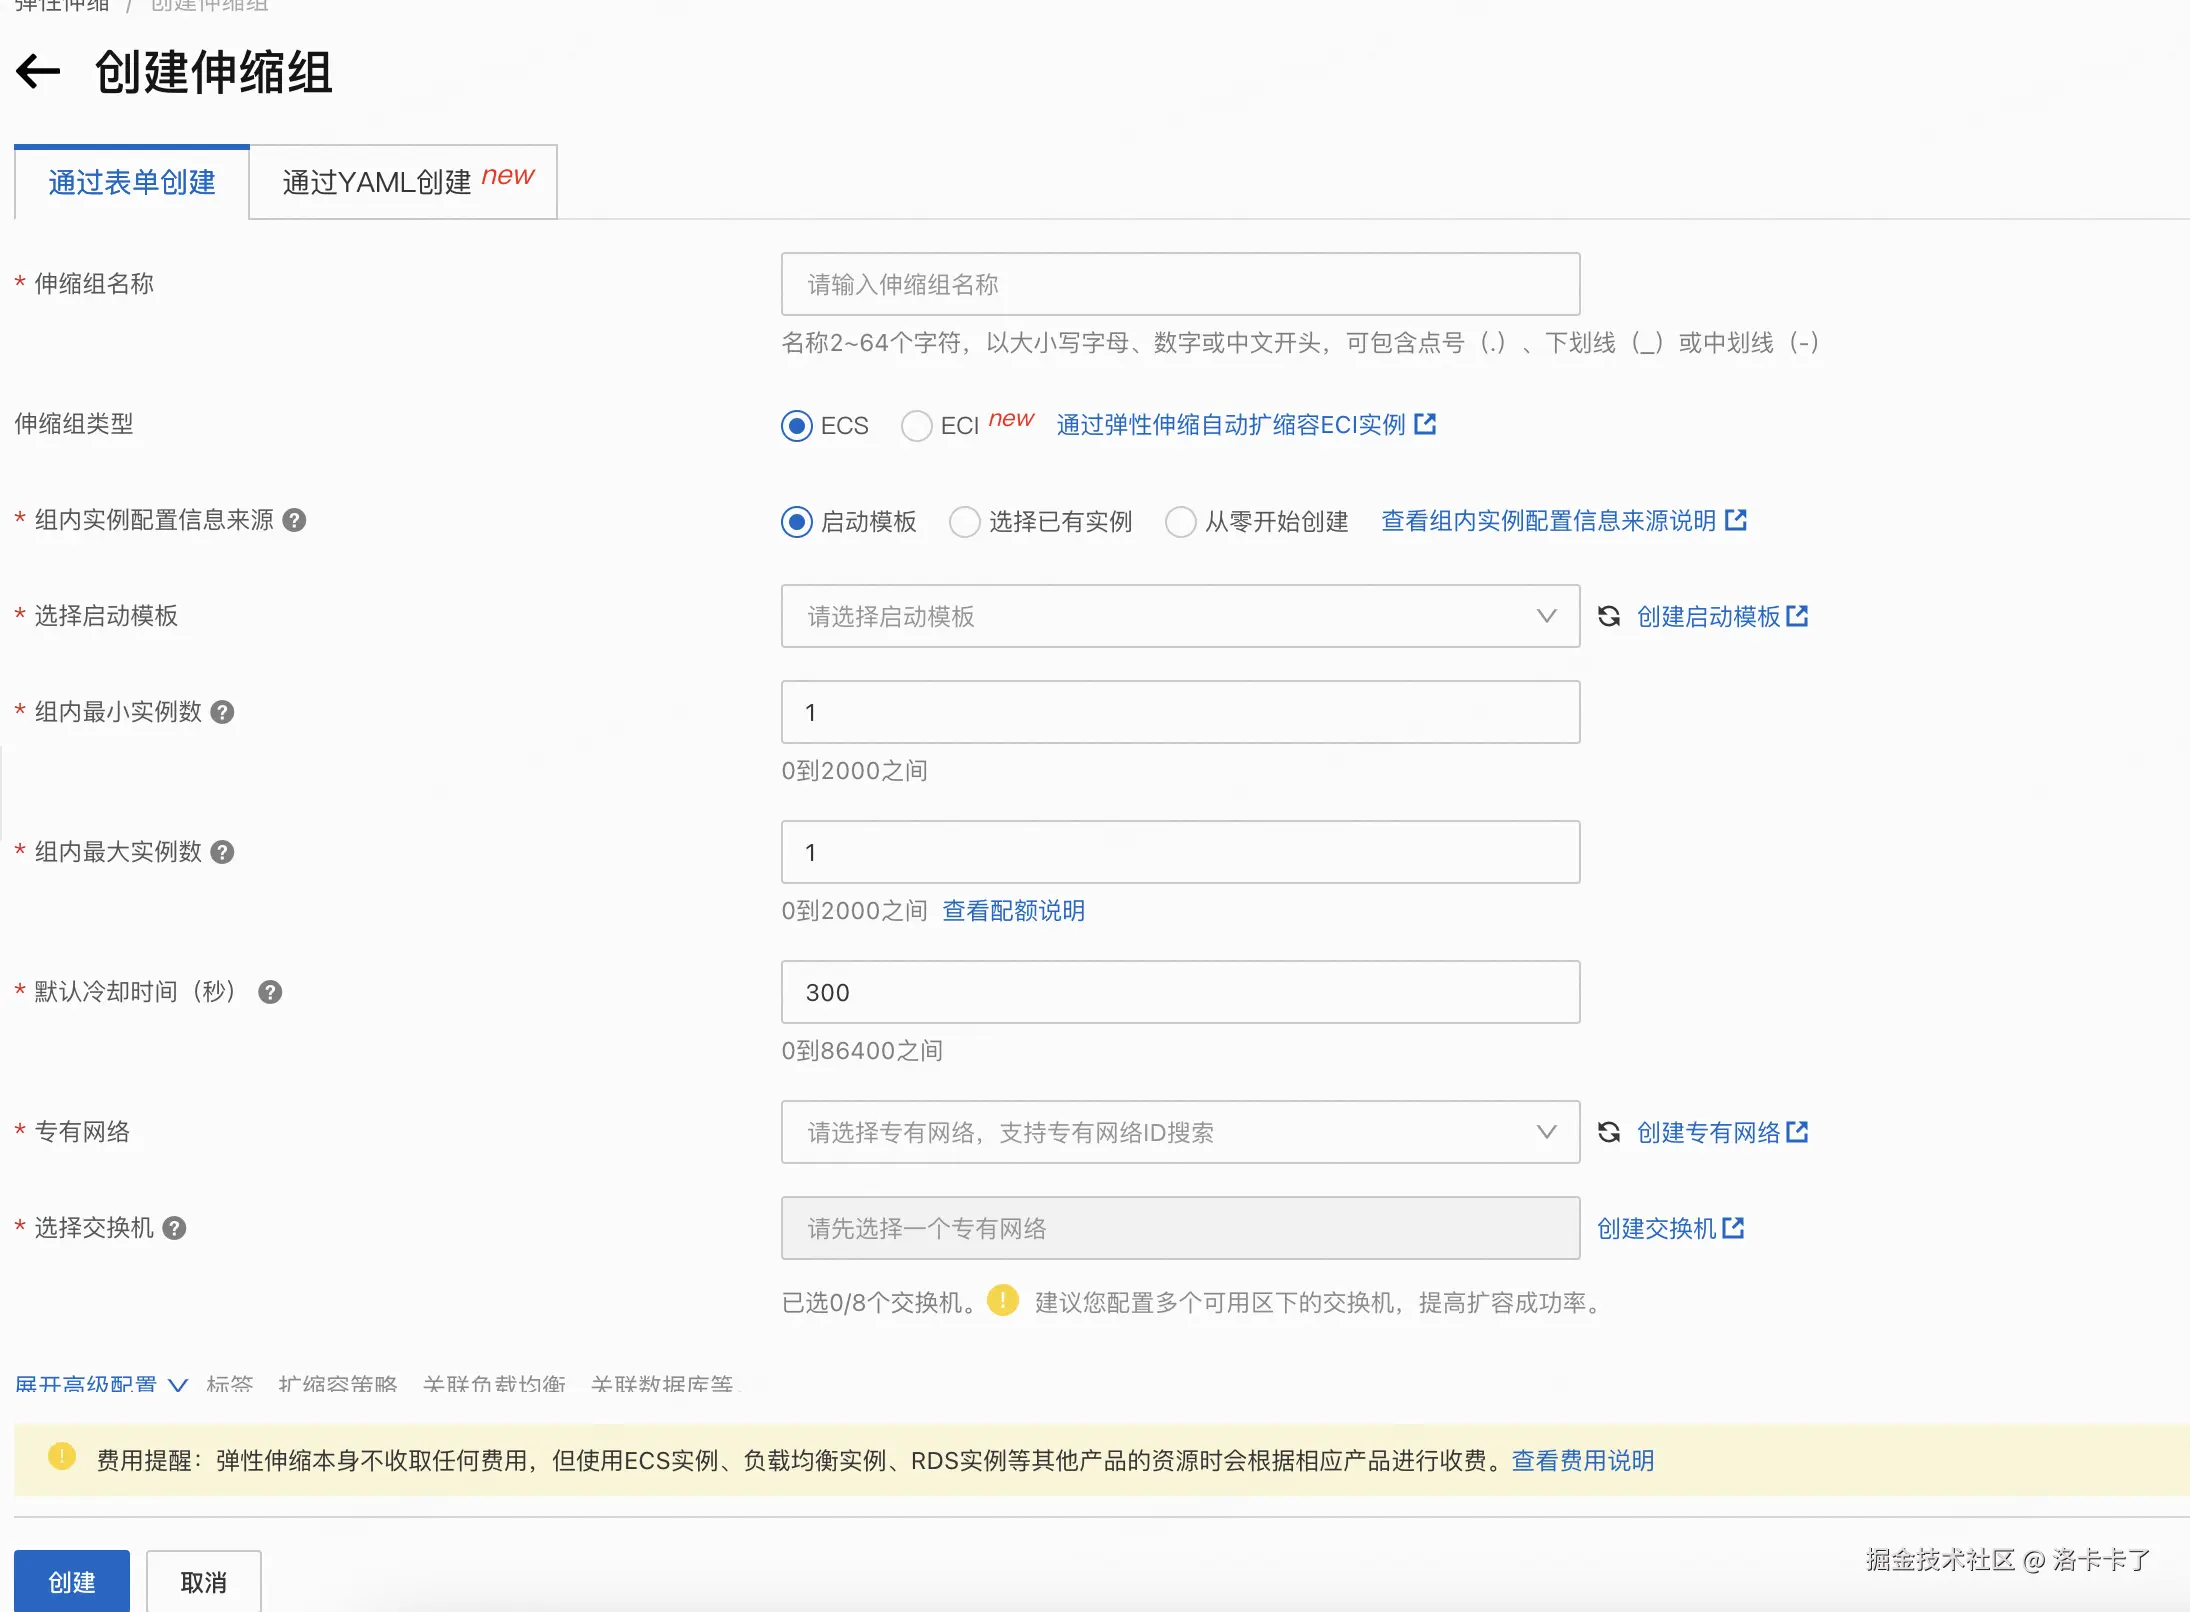
Task: Click help icon next to 组内实例配置信息来源
Action: coord(294,520)
